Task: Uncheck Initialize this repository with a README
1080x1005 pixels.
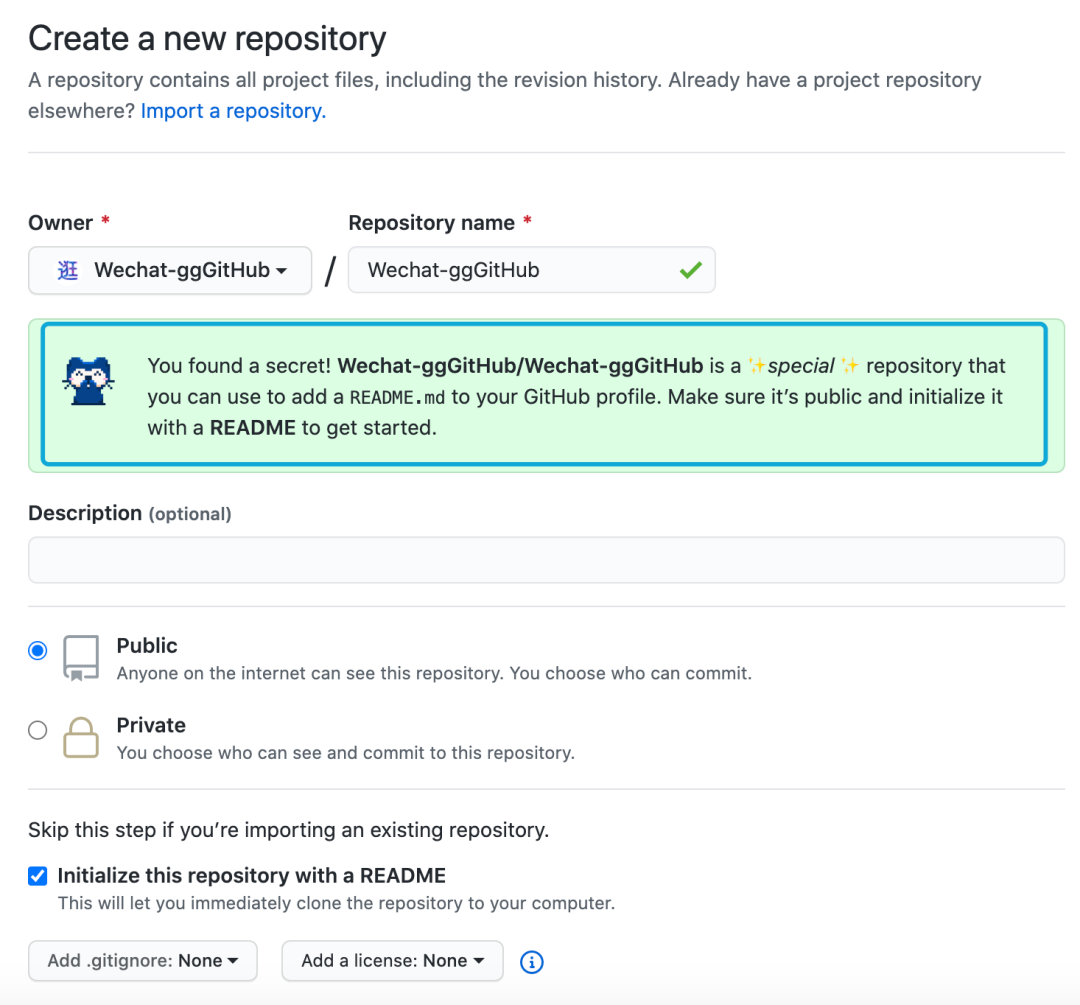Action: [38, 876]
